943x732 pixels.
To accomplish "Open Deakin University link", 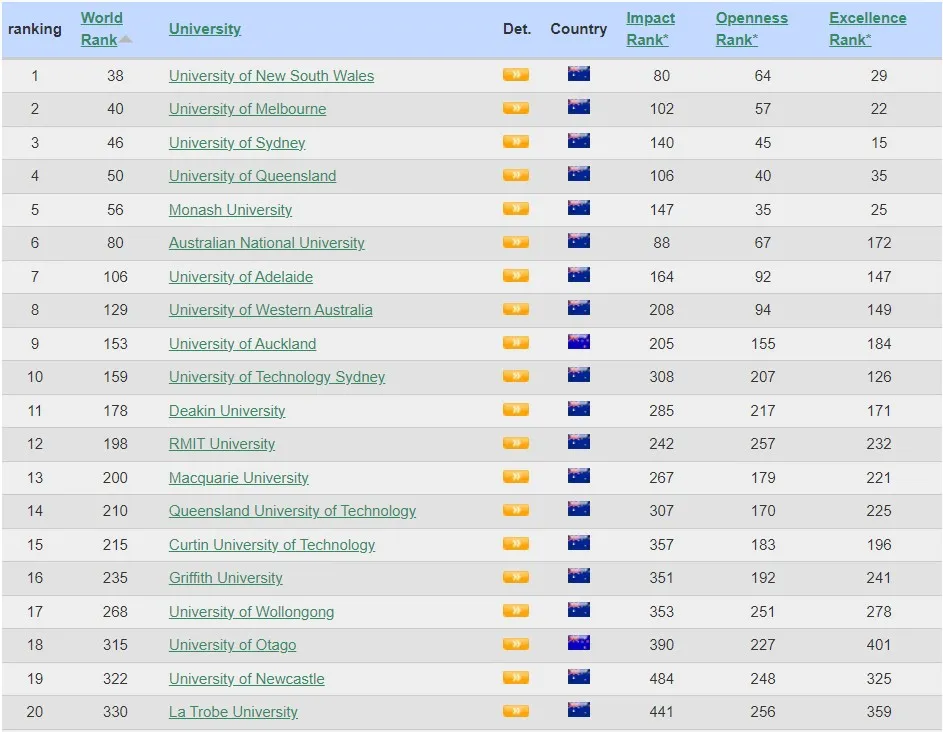I will tap(227, 411).
